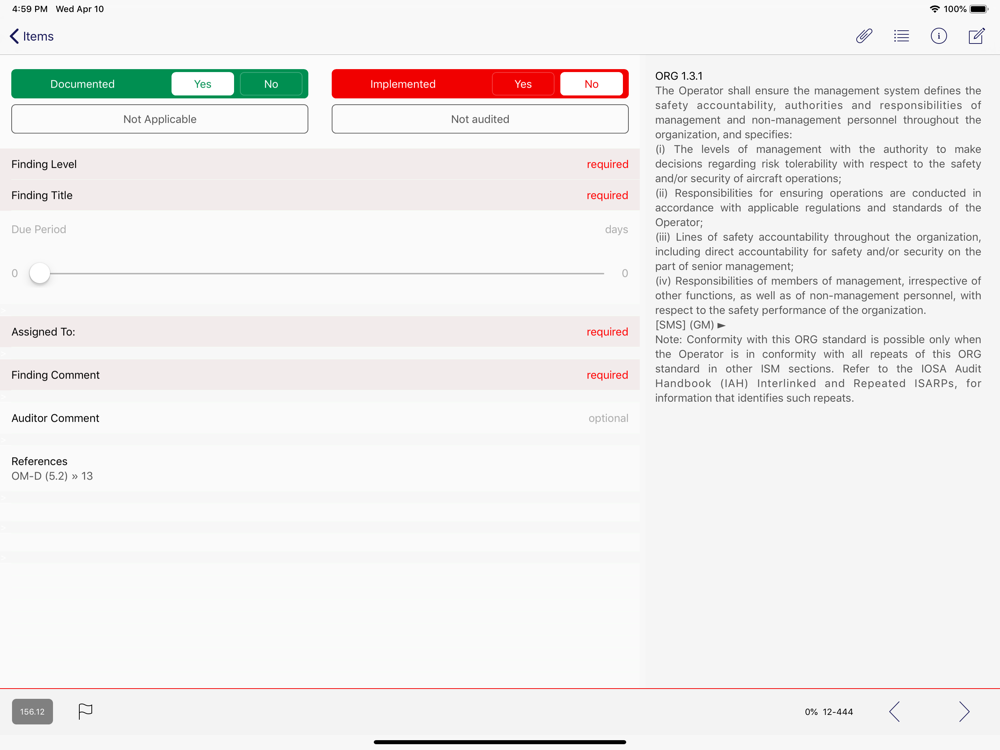Tap the [SMS] (GM) guidance marker
Screen dimensions: 1000x750
pyautogui.click(x=690, y=325)
